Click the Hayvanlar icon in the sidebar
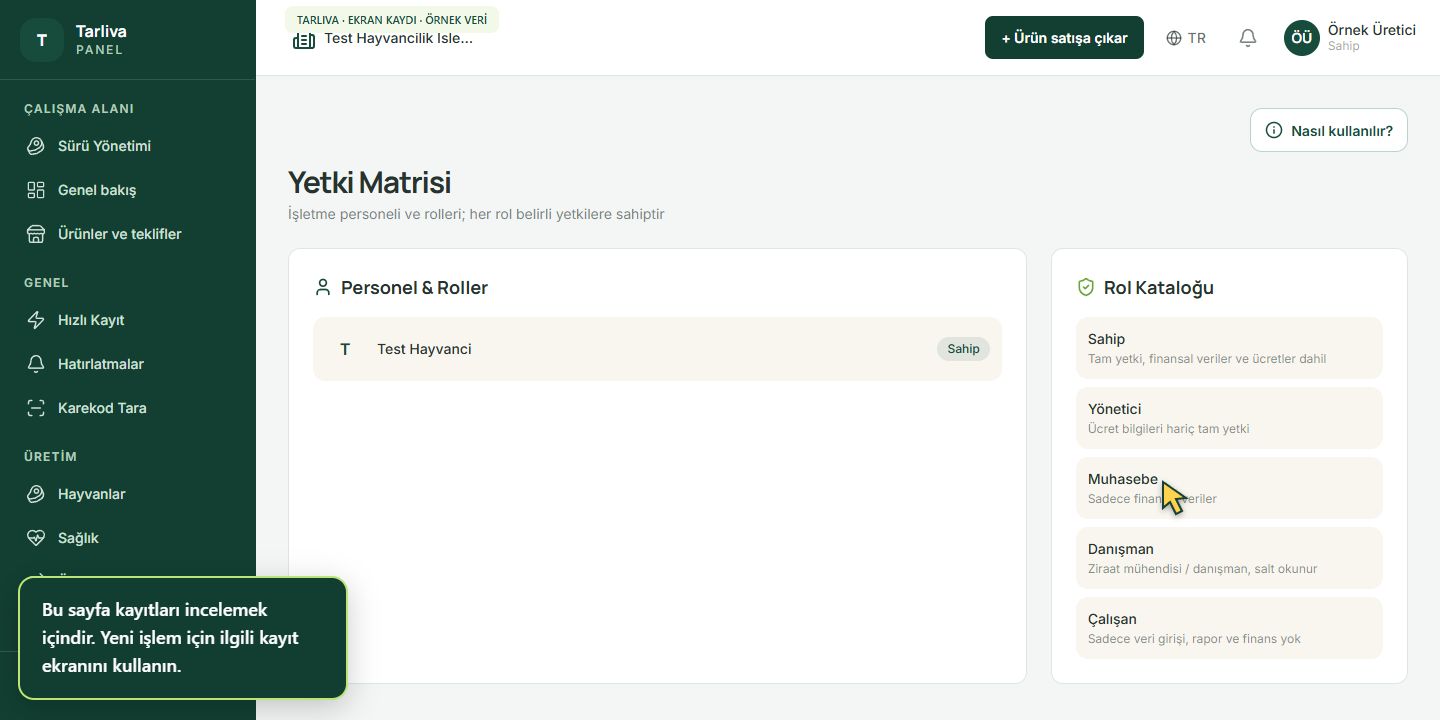This screenshot has height=720, width=1440. pos(36,494)
